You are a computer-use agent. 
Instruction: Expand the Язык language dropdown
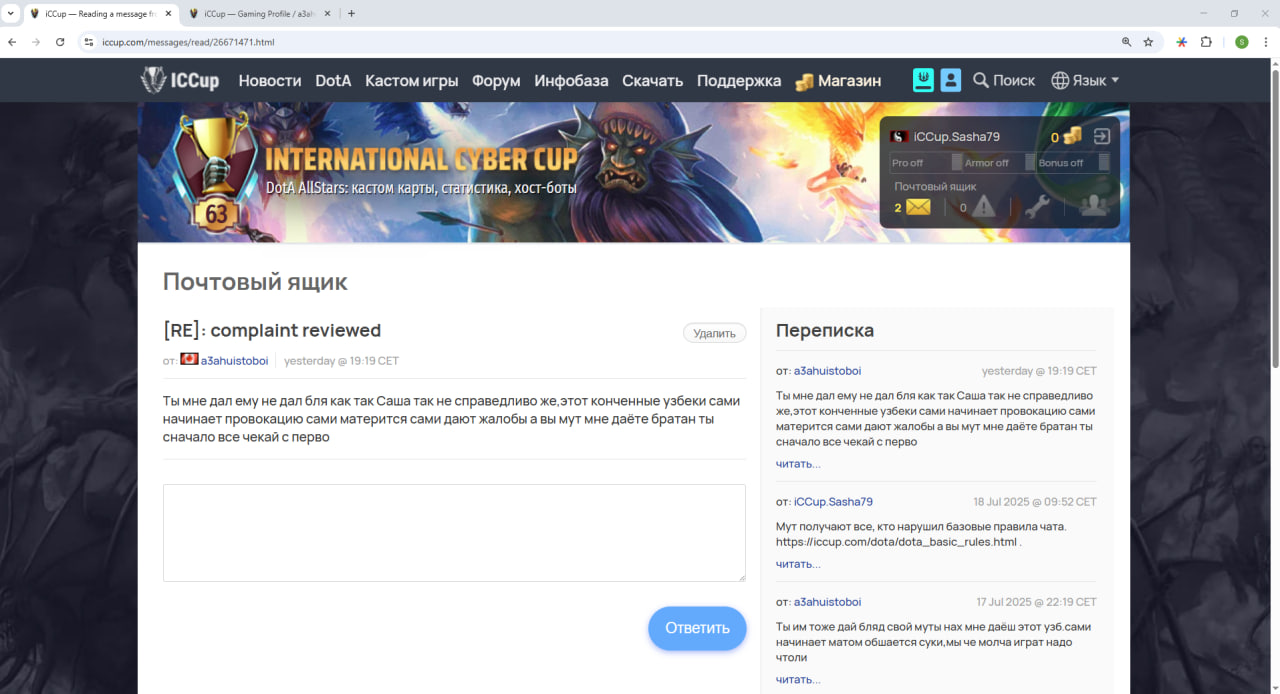coord(1085,80)
